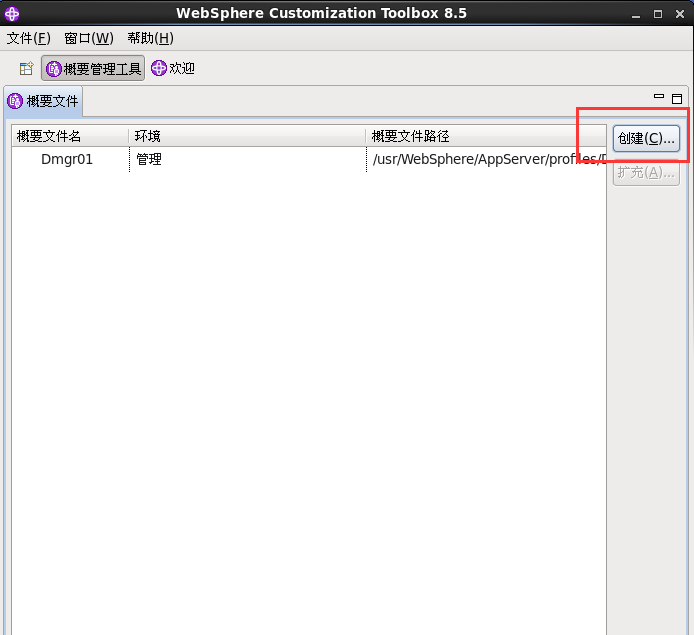Viewport: 694px width, 635px height.
Task: Open the 窗口(W) menu
Action: (x=89, y=38)
